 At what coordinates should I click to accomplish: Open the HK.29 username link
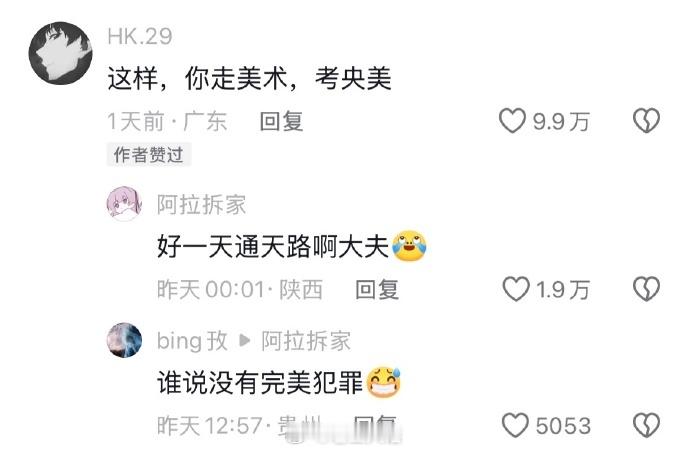139,36
